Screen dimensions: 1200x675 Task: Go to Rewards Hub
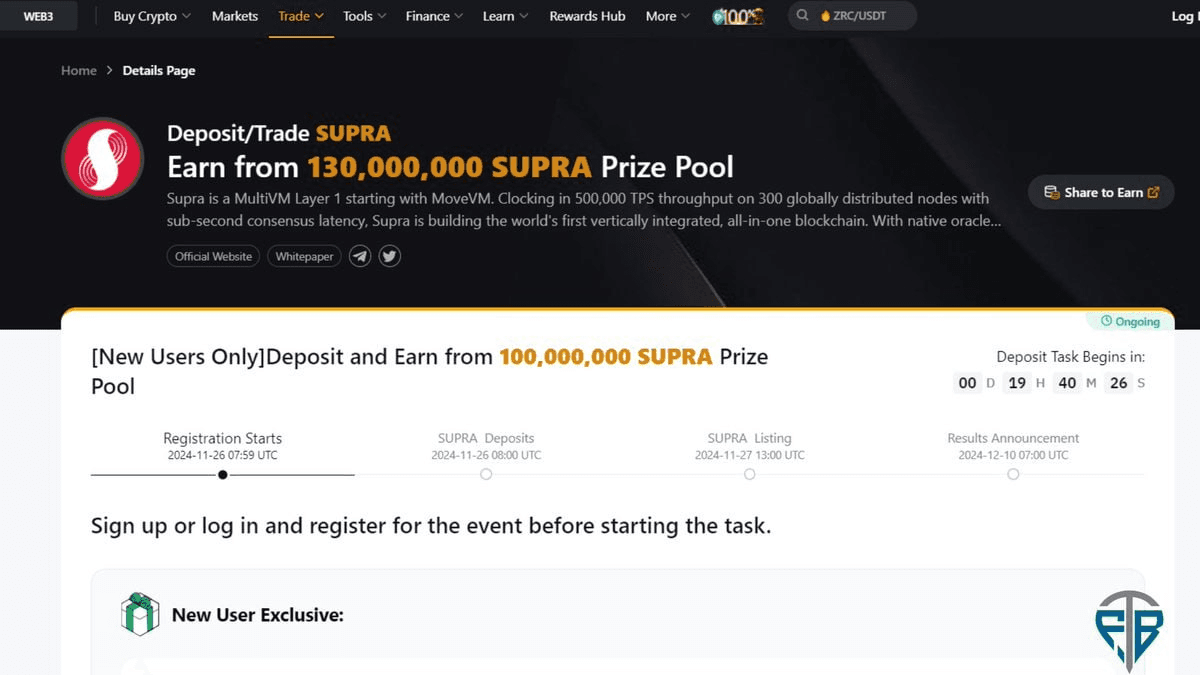tap(587, 16)
